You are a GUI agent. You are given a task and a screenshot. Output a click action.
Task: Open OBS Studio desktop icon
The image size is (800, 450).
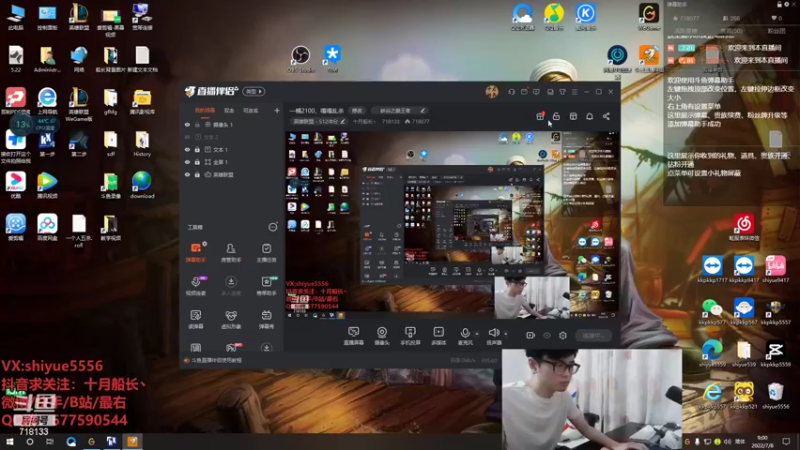click(301, 59)
